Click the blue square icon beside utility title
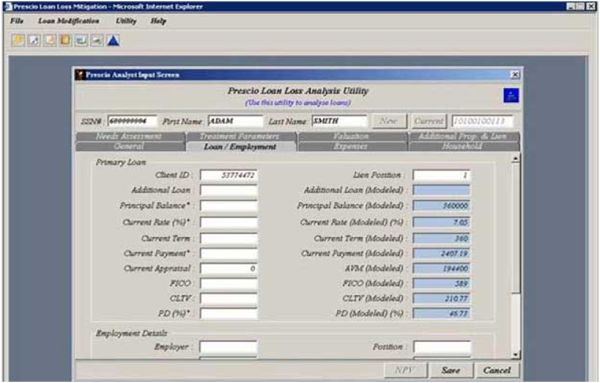 click(x=511, y=95)
